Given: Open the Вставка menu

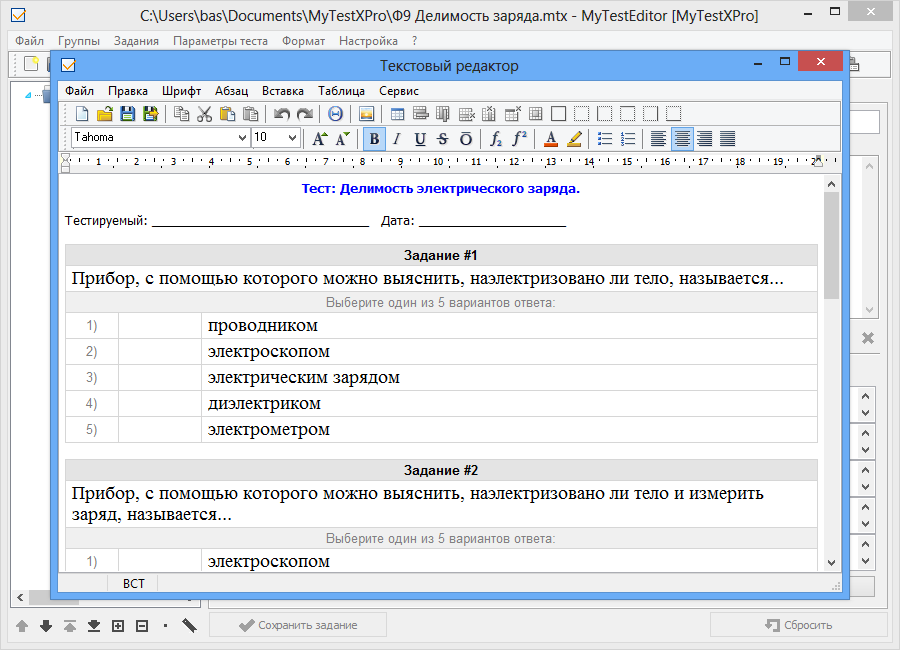Looking at the screenshot, I should [x=282, y=91].
